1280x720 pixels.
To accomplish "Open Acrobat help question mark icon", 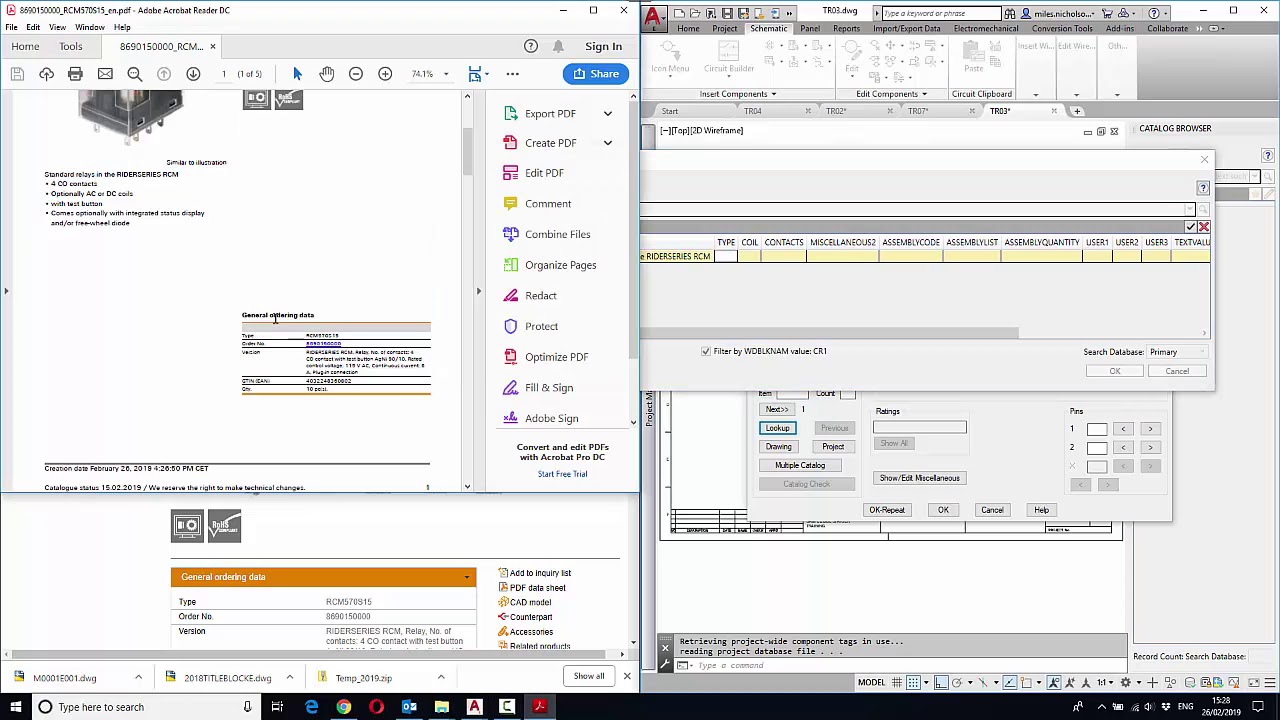I will (531, 46).
